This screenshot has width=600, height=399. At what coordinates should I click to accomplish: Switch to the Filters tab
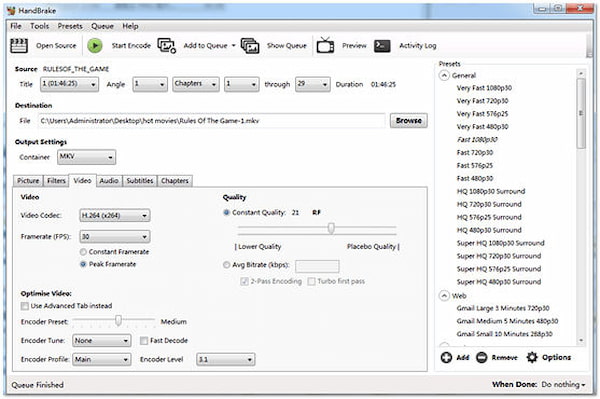56,181
